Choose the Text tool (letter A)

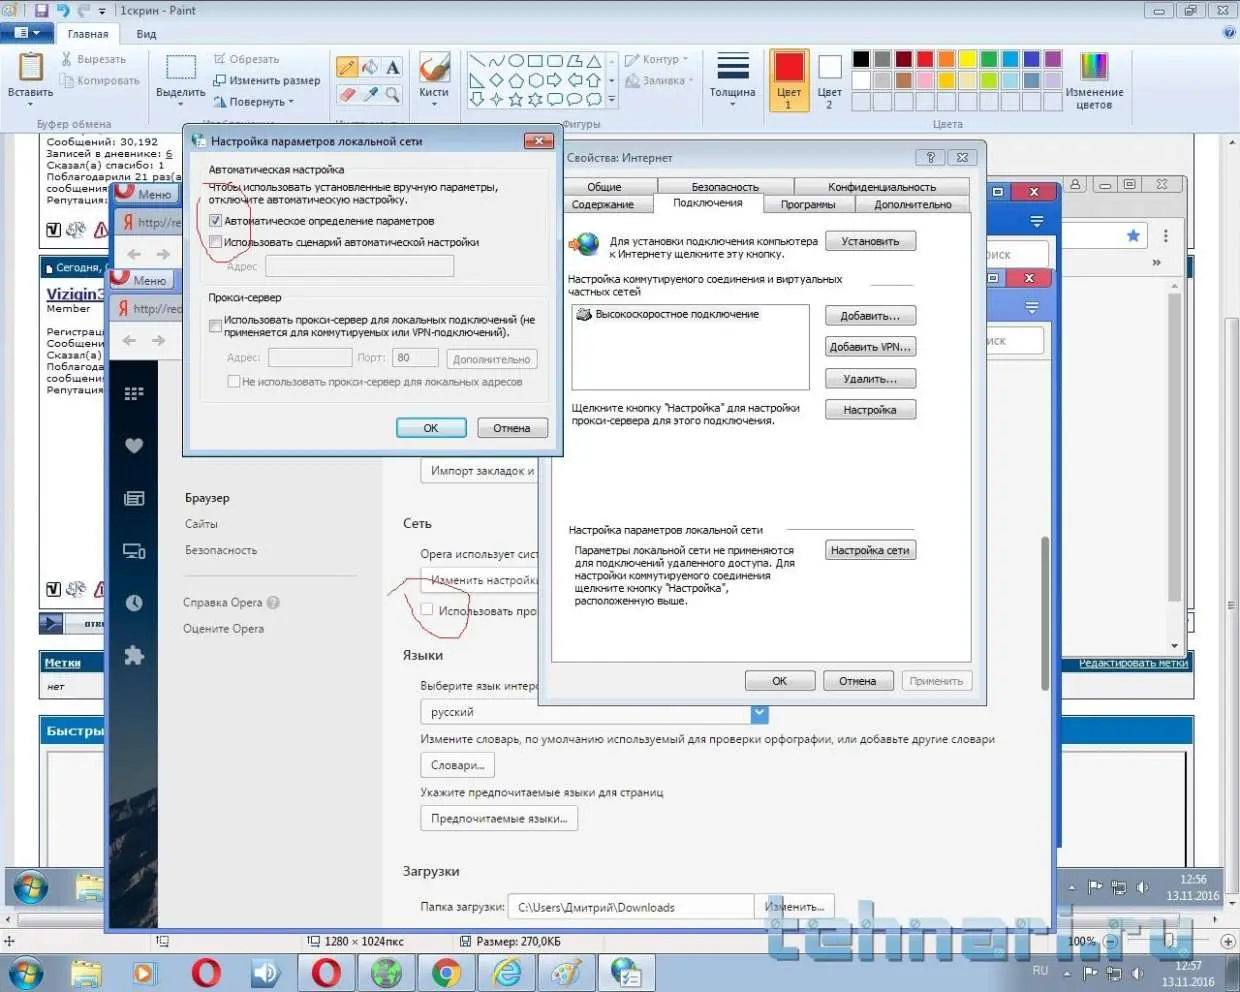pyautogui.click(x=393, y=68)
